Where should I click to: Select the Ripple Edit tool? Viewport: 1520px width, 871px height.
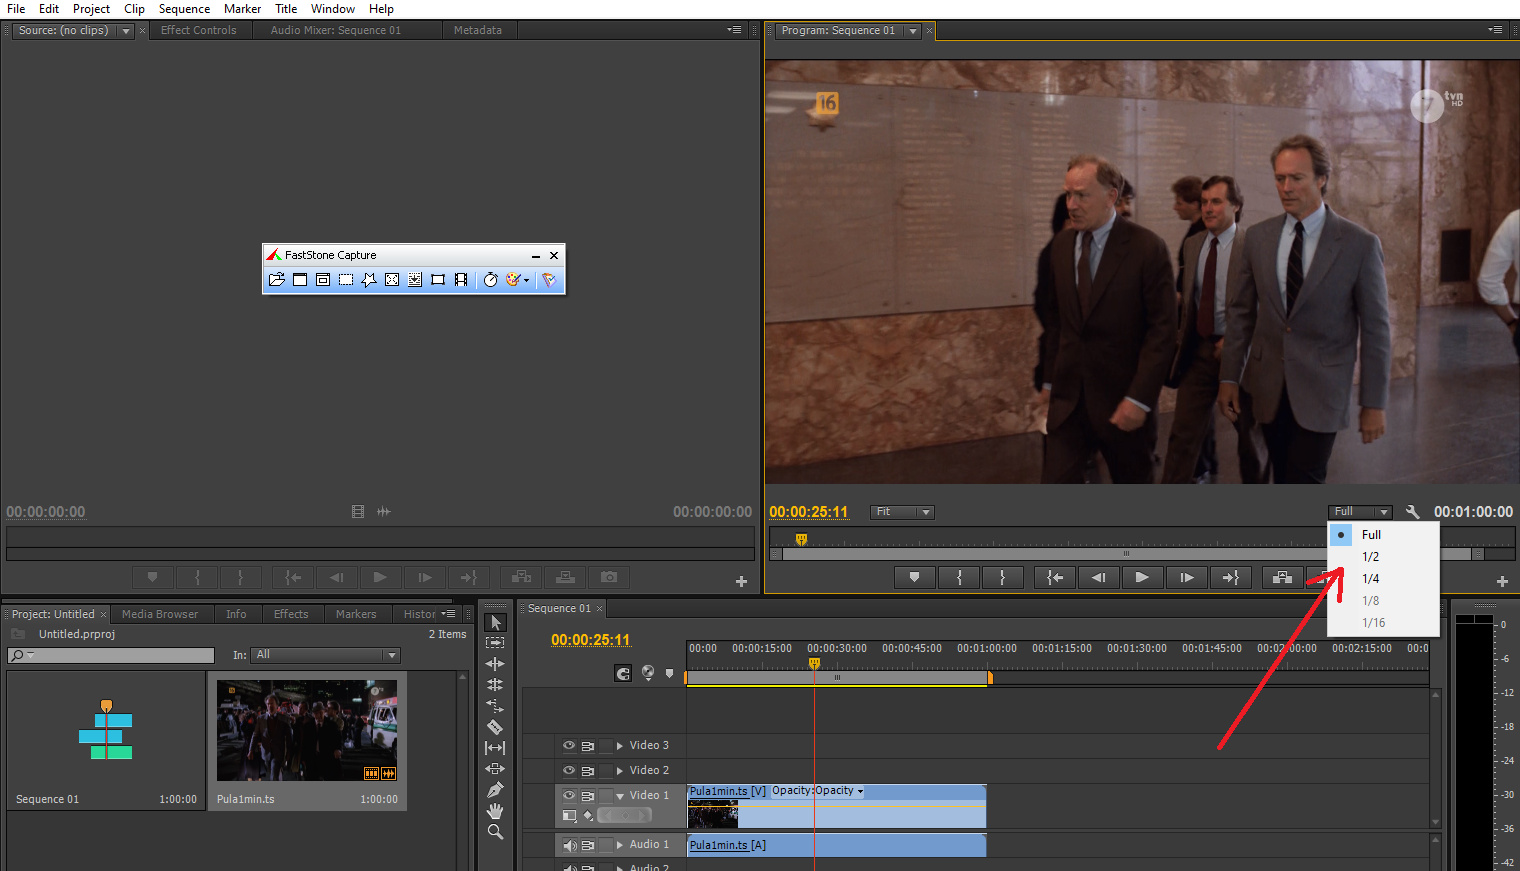(x=495, y=664)
